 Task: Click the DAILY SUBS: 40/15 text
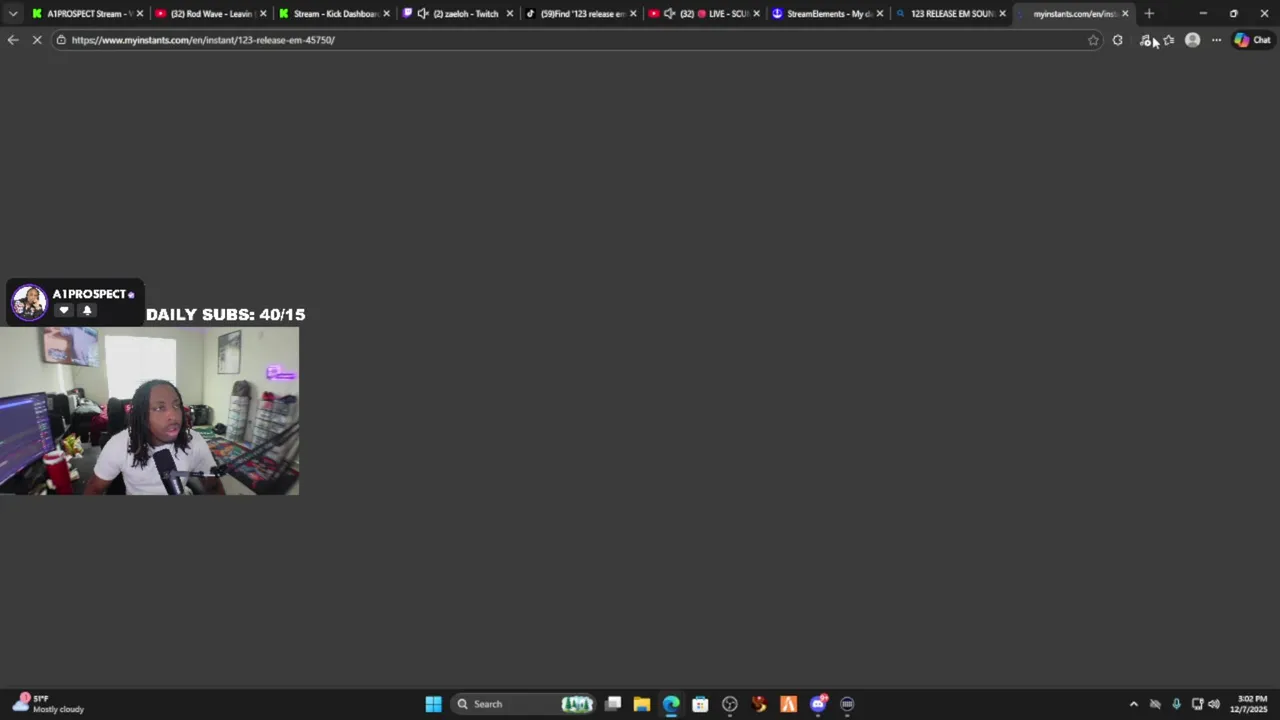(x=225, y=314)
